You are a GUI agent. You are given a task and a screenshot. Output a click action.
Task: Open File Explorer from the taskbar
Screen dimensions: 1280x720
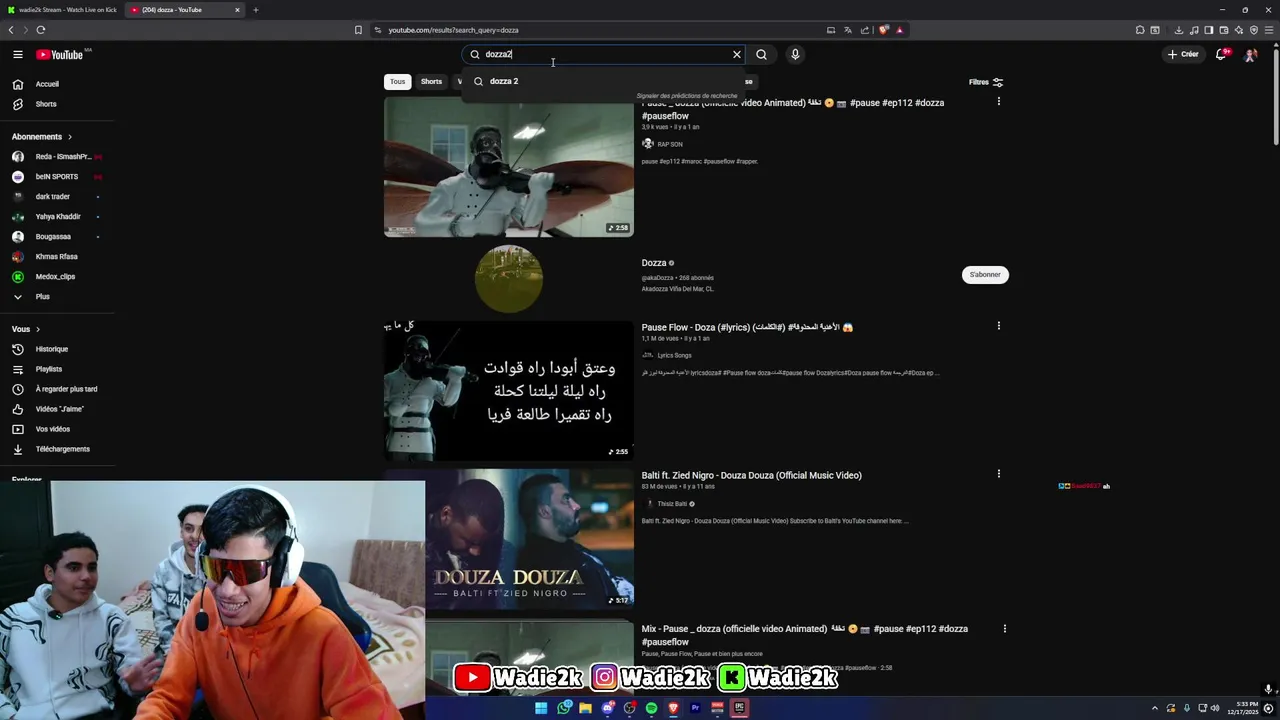point(585,708)
